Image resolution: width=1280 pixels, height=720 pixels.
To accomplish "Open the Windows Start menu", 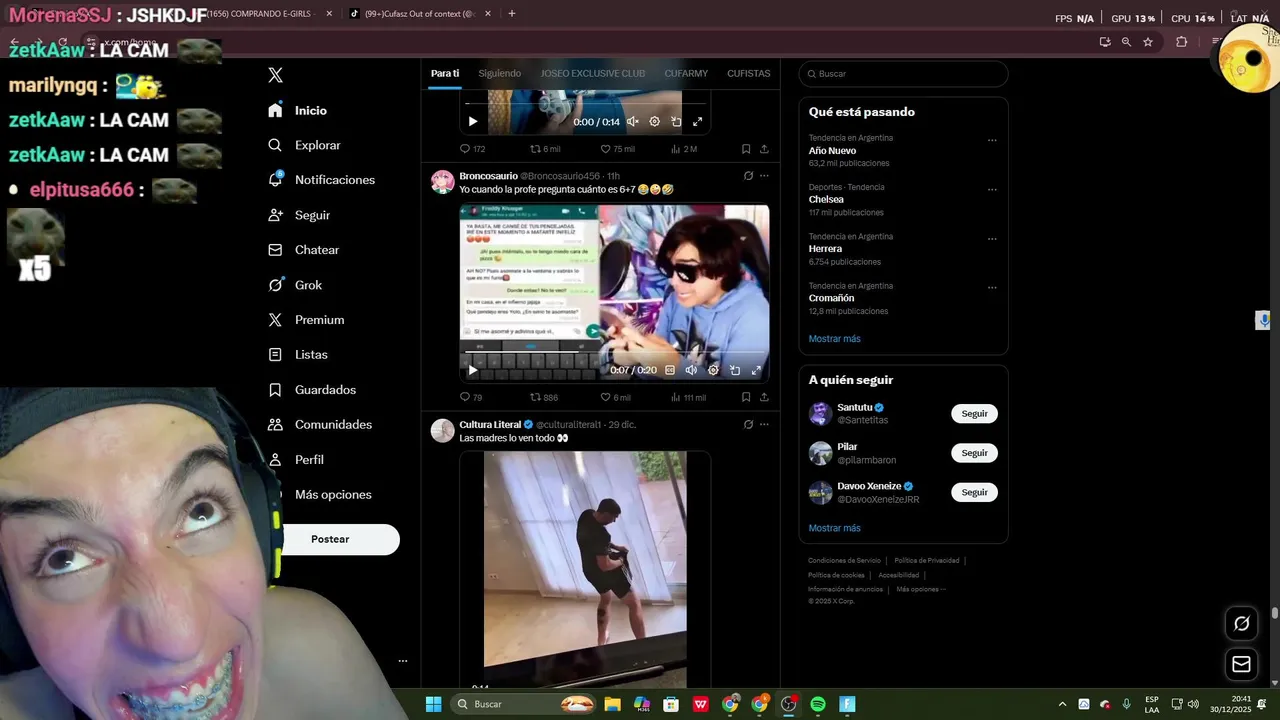I will click(x=433, y=704).
